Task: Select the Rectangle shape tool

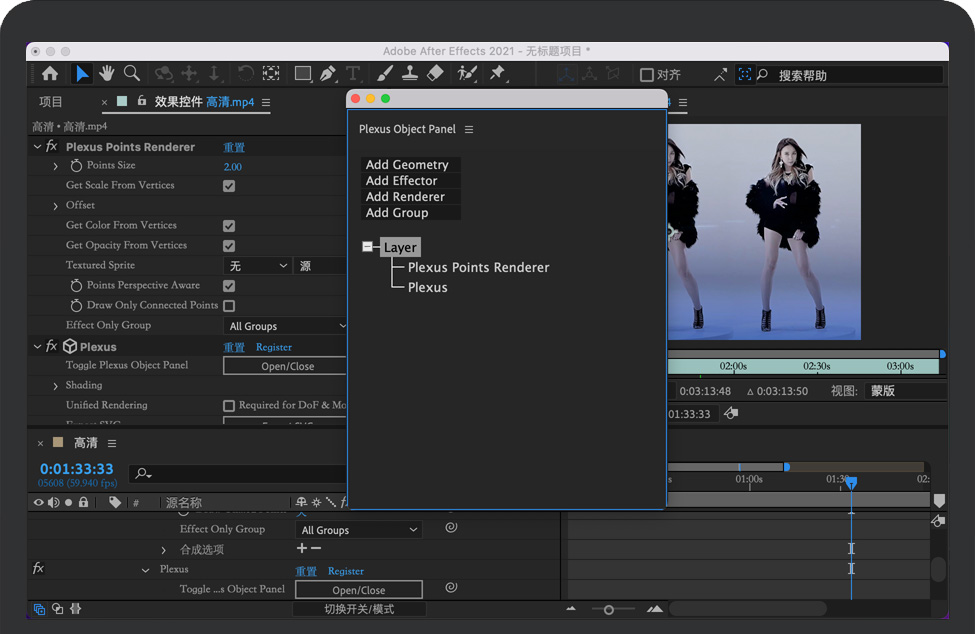Action: [x=302, y=74]
